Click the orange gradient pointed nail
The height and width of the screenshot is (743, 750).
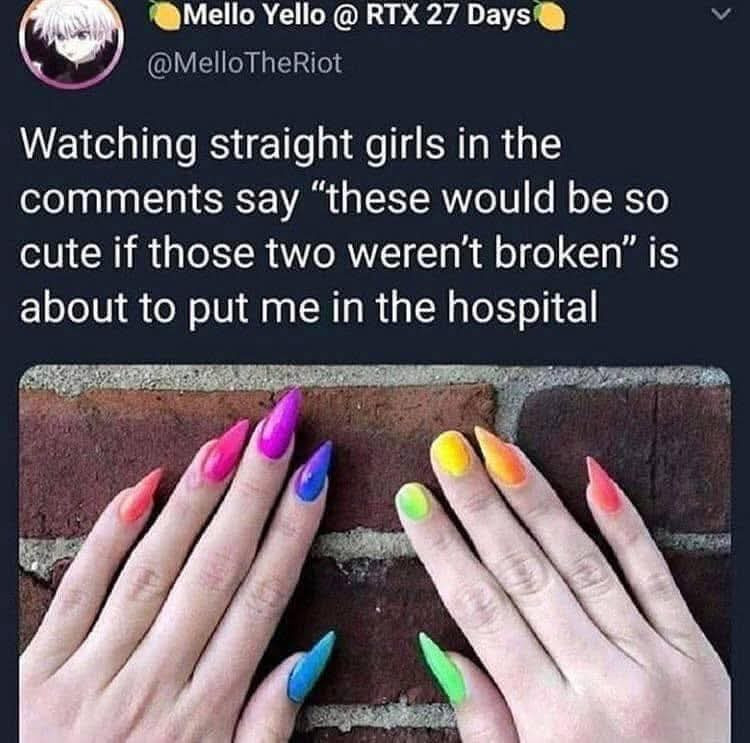[x=500, y=456]
